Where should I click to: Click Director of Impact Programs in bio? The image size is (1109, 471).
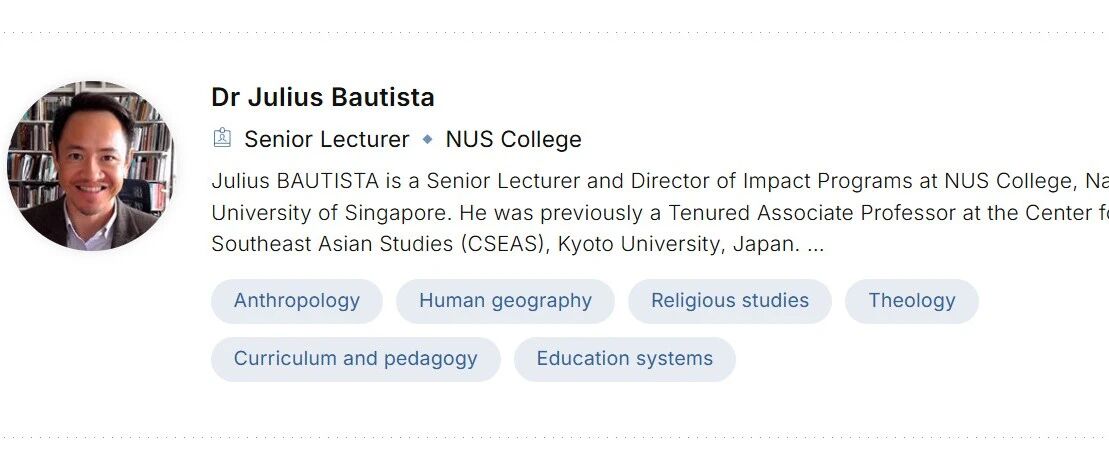(747, 182)
